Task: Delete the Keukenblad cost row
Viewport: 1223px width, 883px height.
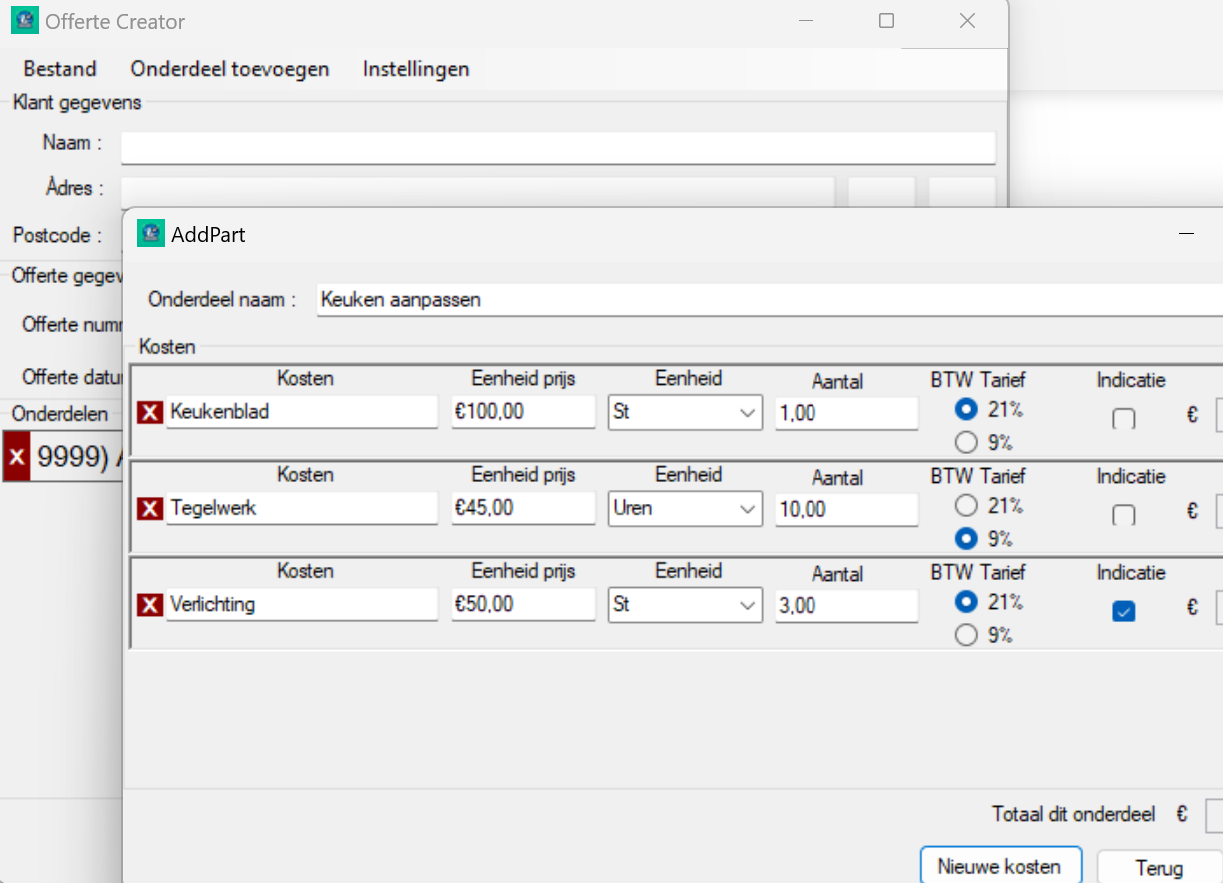Action: tap(149, 412)
